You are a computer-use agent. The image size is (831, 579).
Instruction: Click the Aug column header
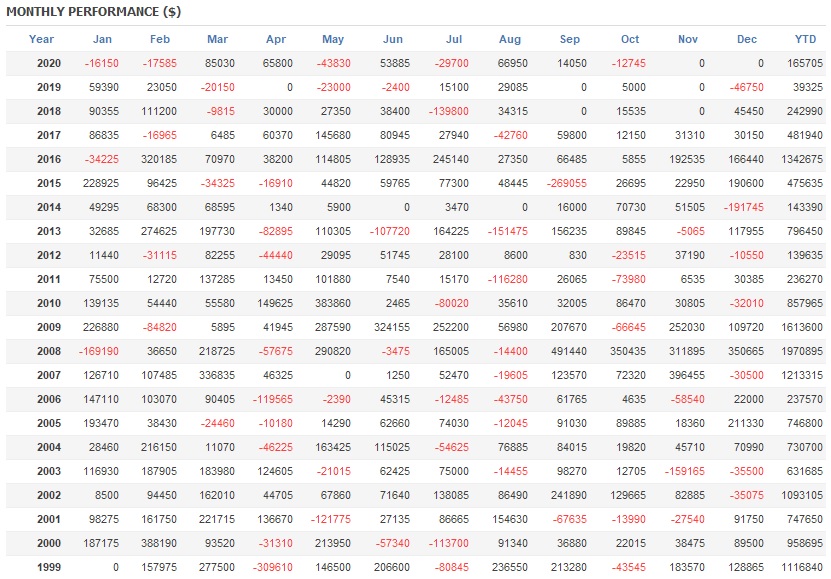tap(510, 39)
